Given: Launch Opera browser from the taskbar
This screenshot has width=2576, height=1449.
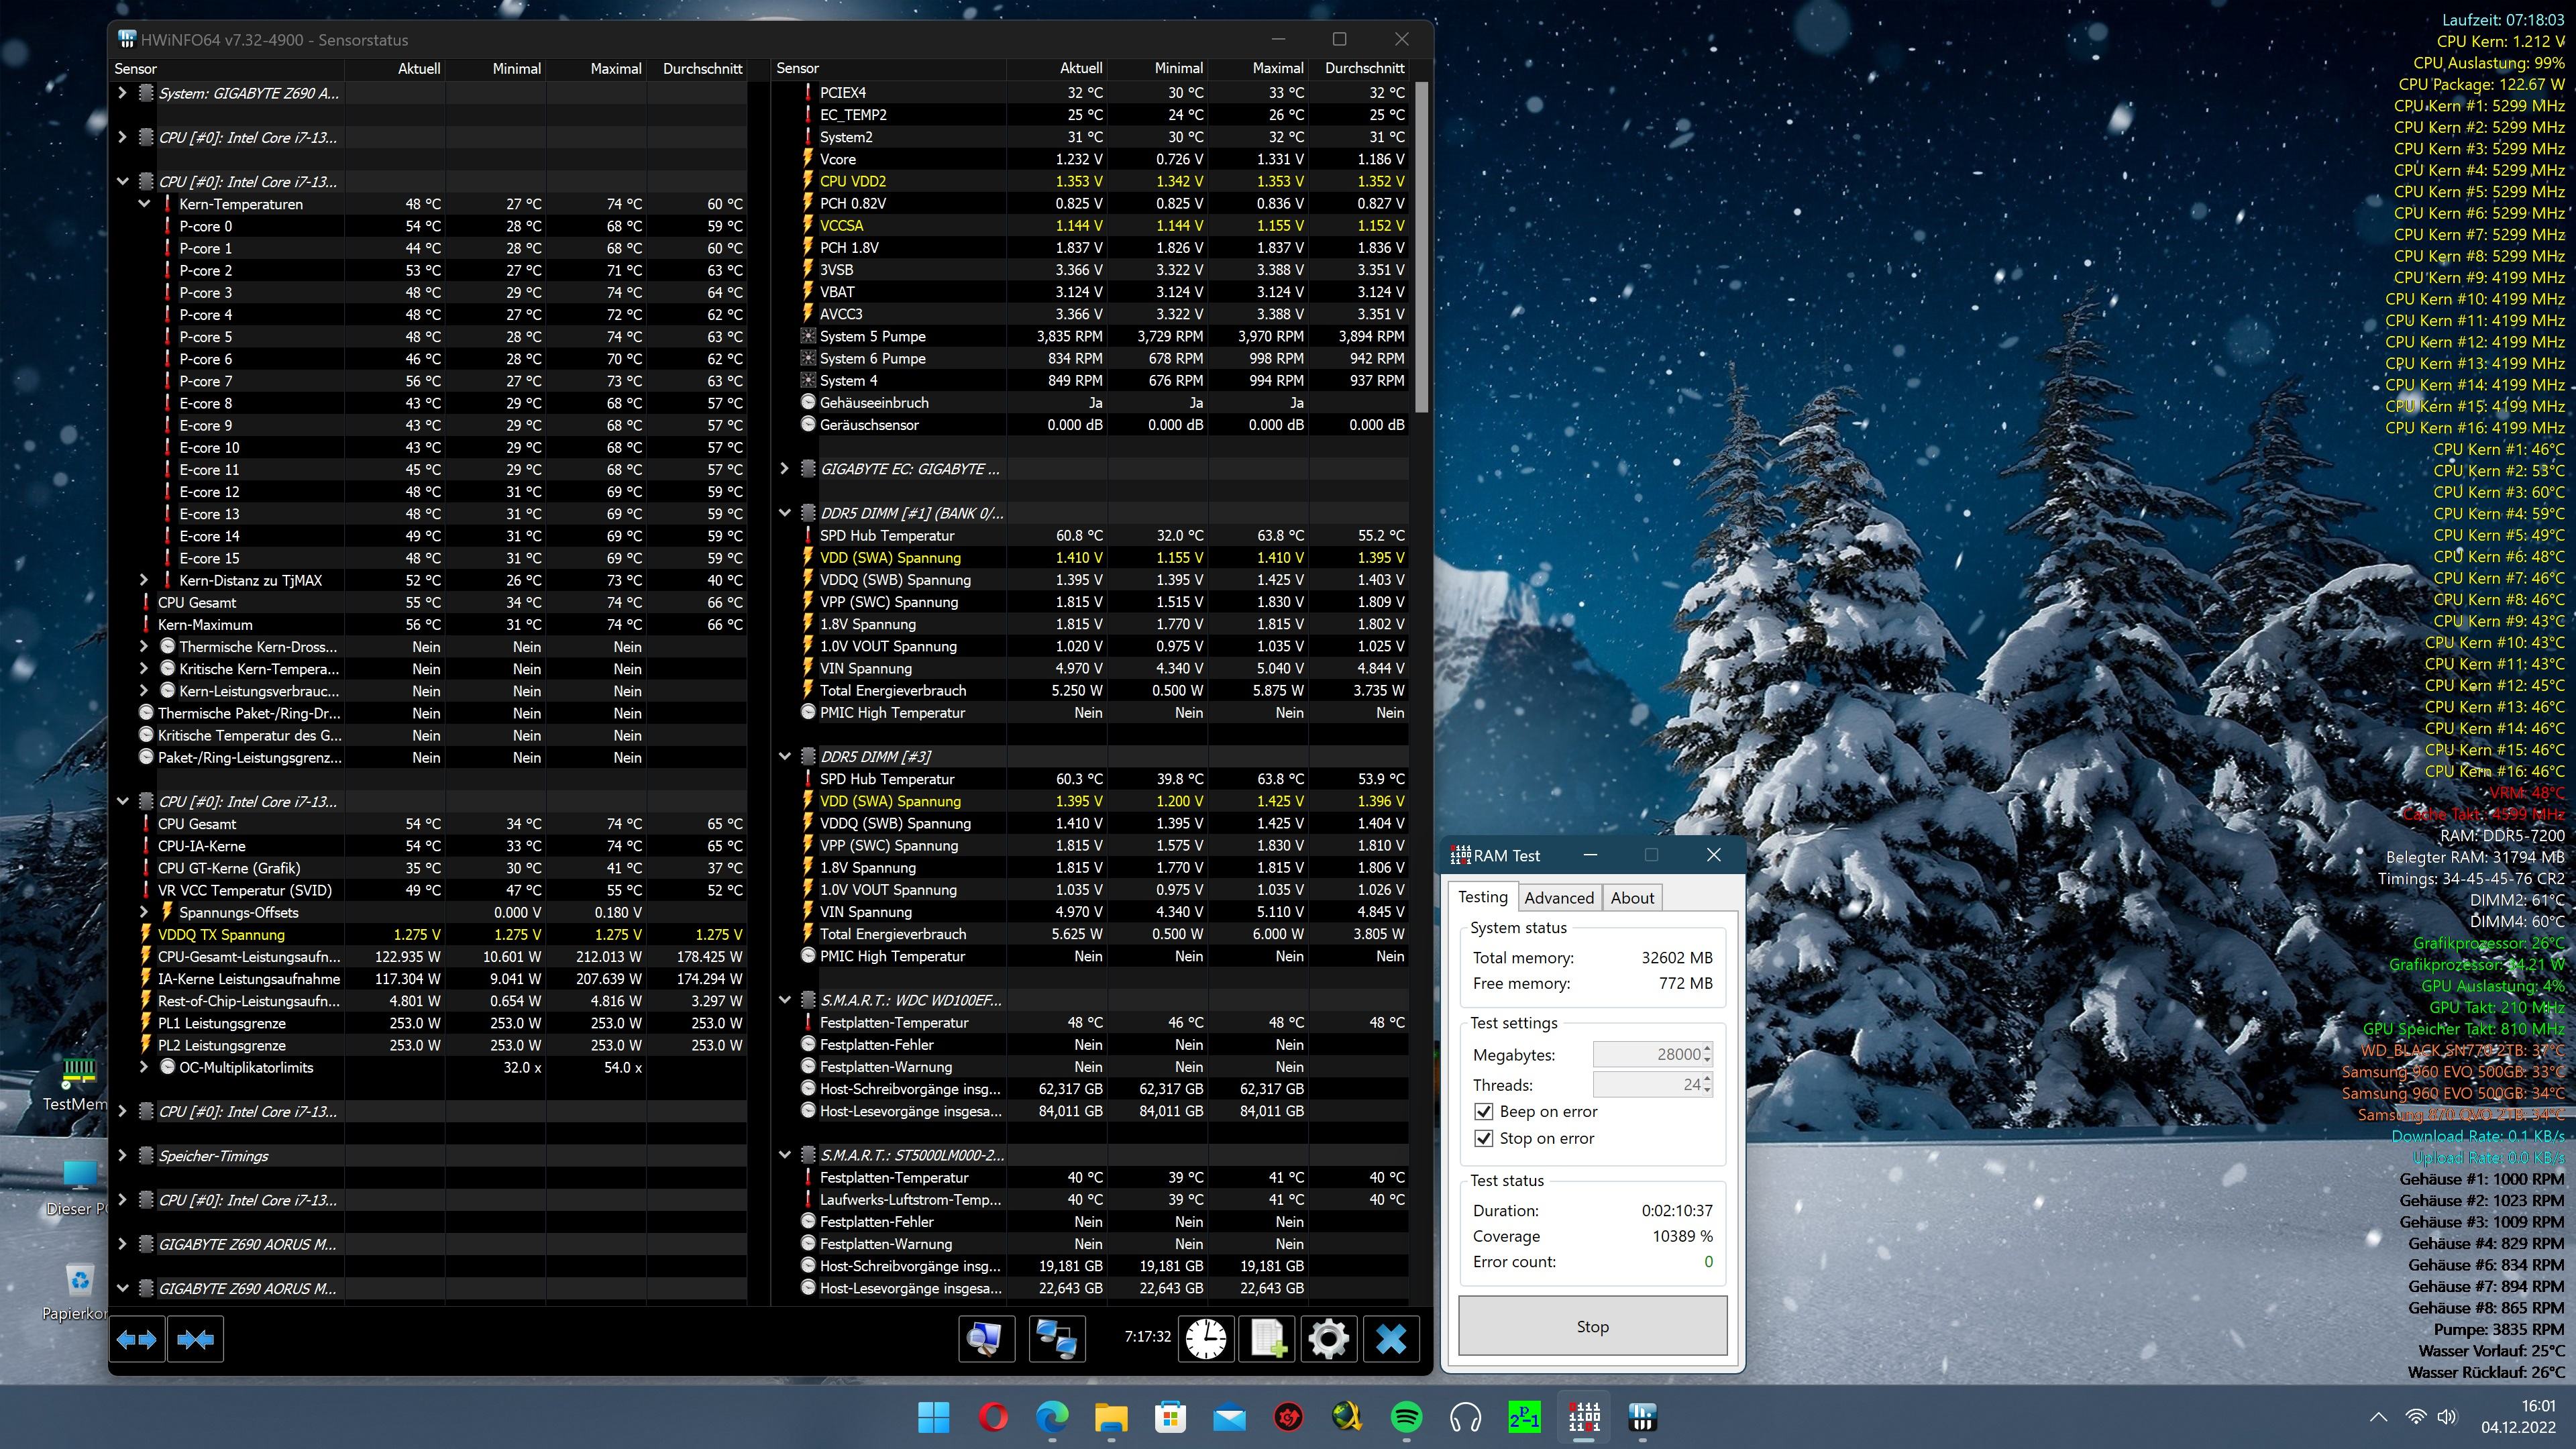Looking at the screenshot, I should point(993,1417).
